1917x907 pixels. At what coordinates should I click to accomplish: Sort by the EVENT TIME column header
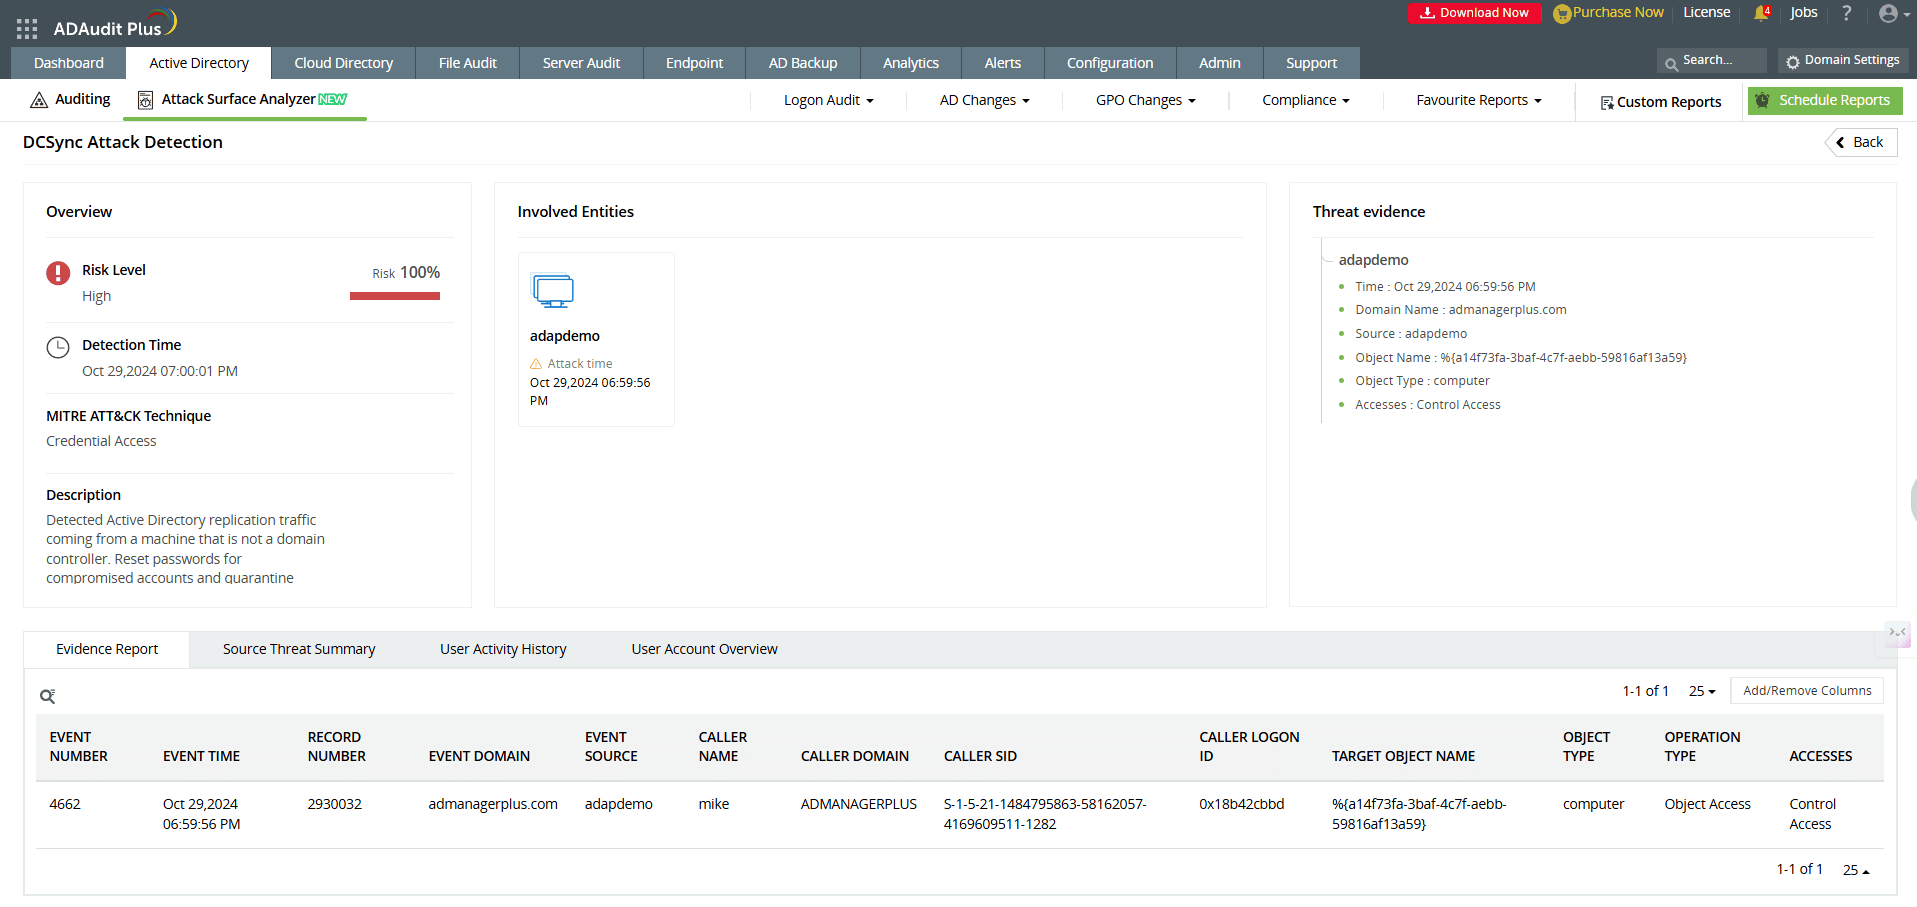coord(201,757)
